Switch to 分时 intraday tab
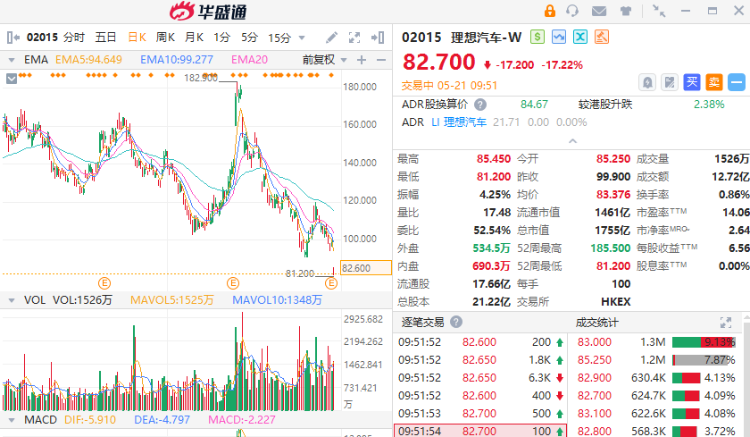750x437 pixels. (74, 37)
